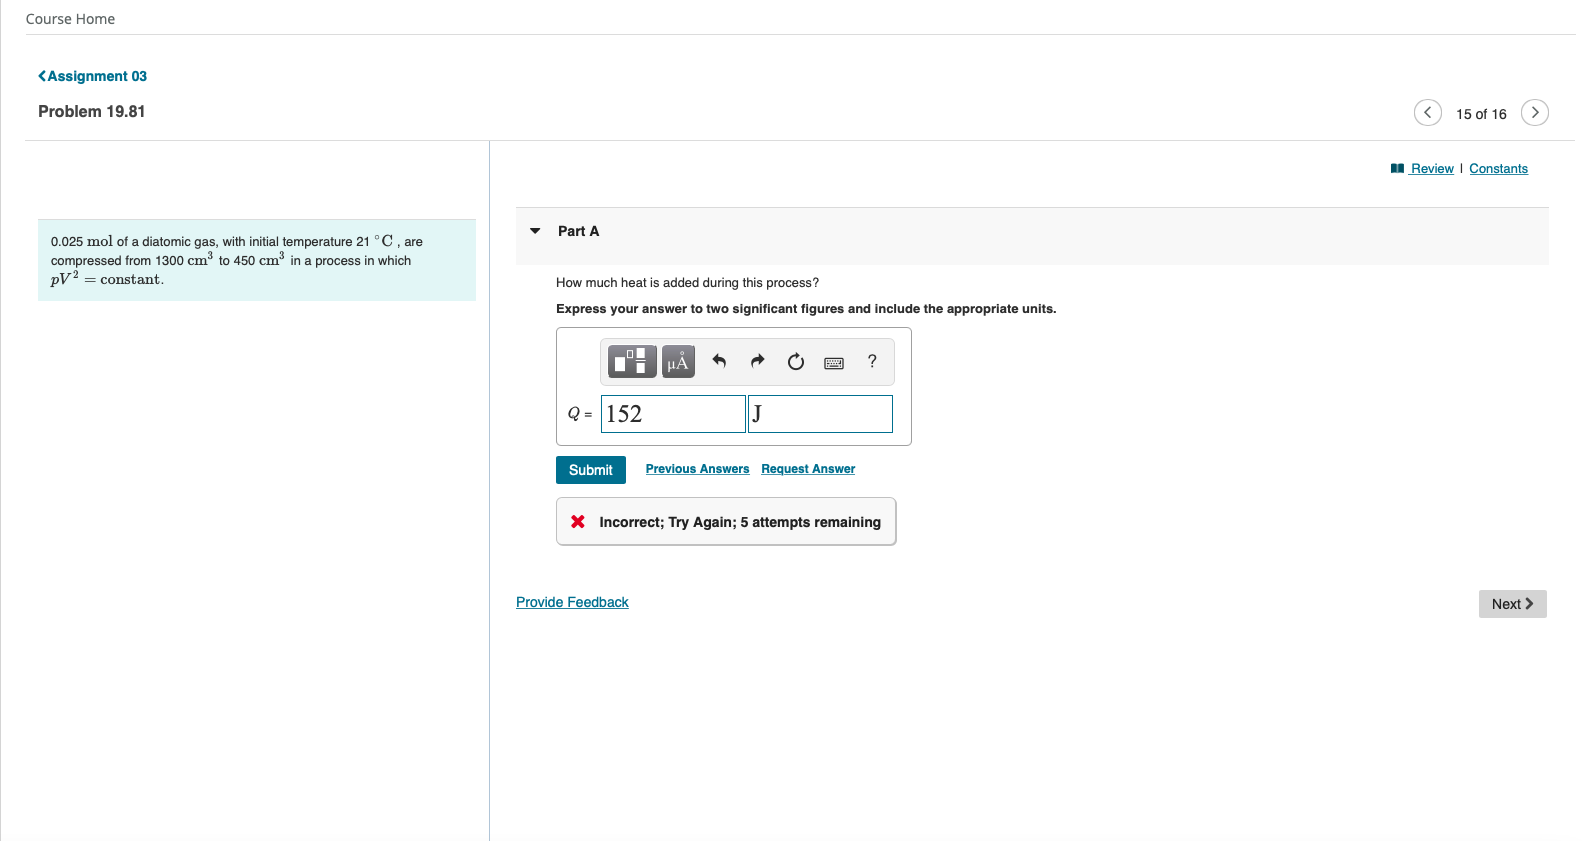Open Provide Feedback link
This screenshot has height=841, width=1595.
pos(572,602)
